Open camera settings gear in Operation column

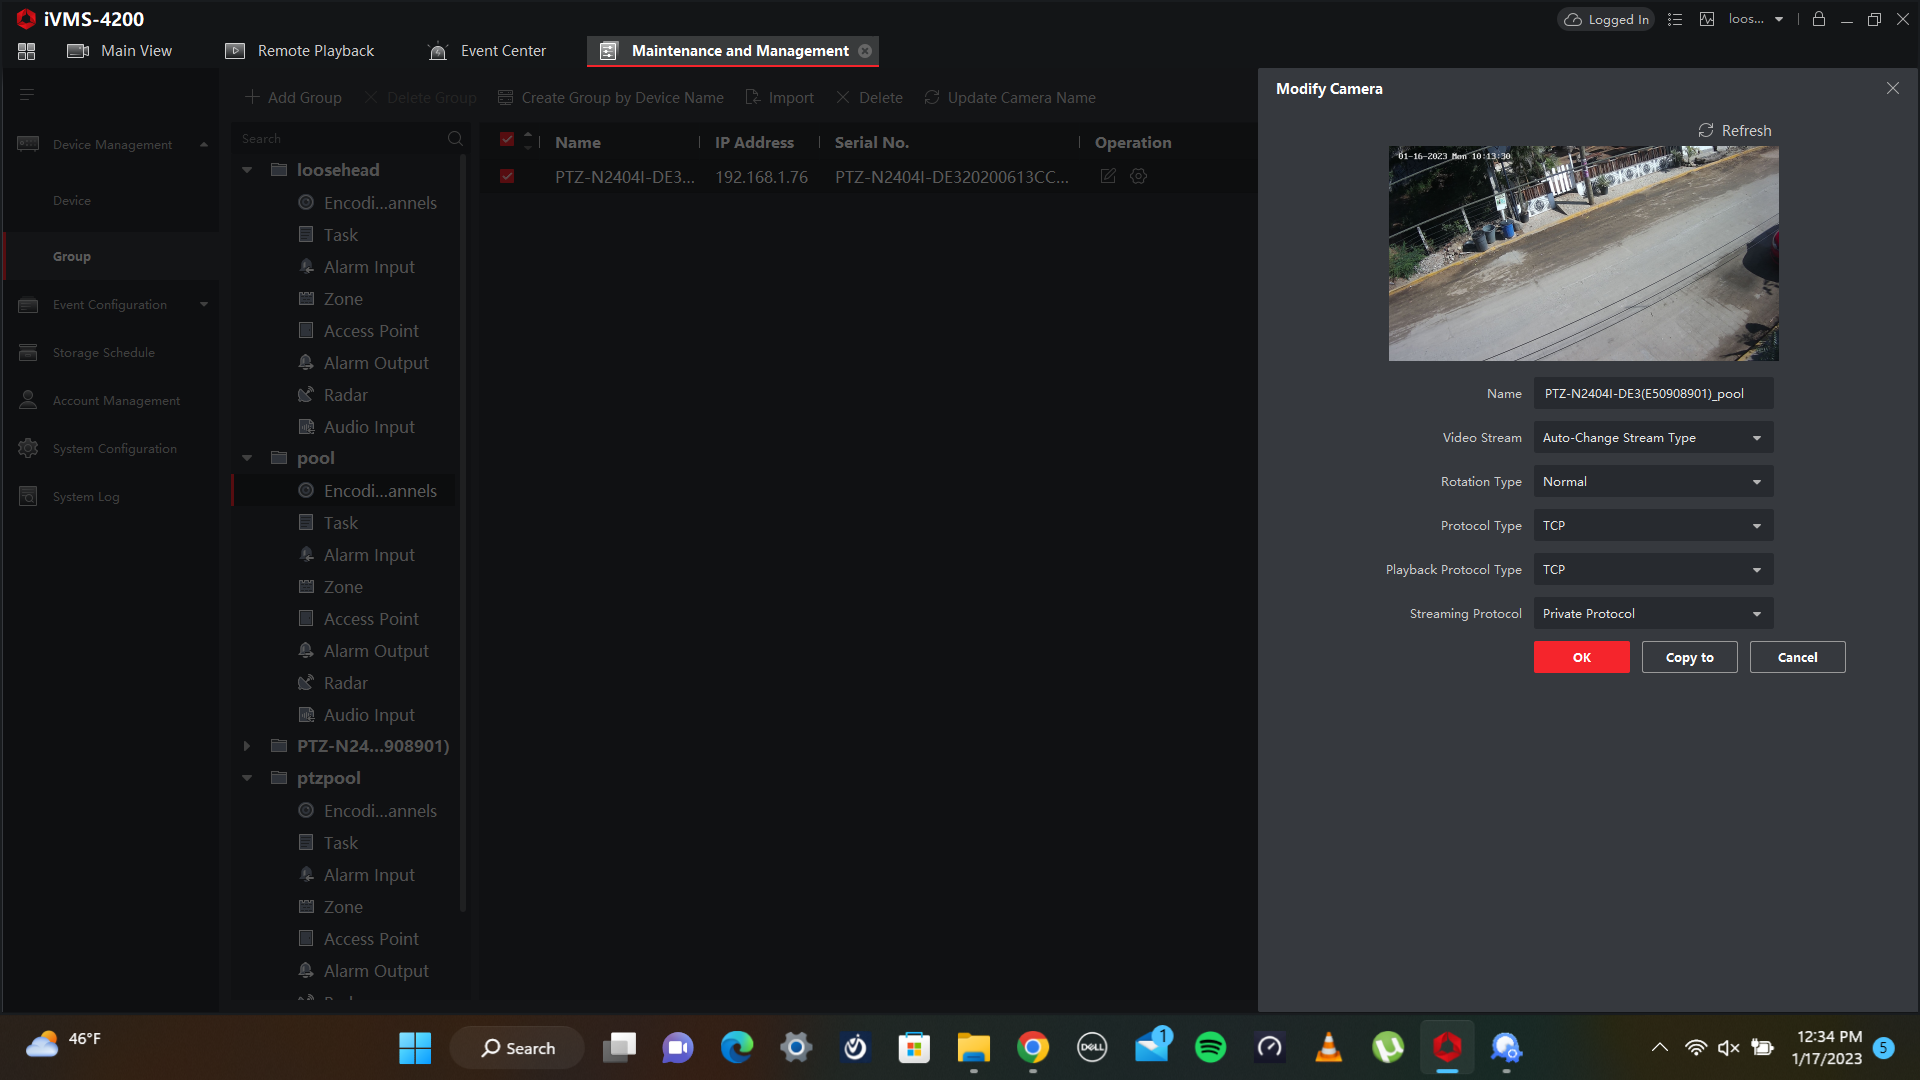[1138, 176]
